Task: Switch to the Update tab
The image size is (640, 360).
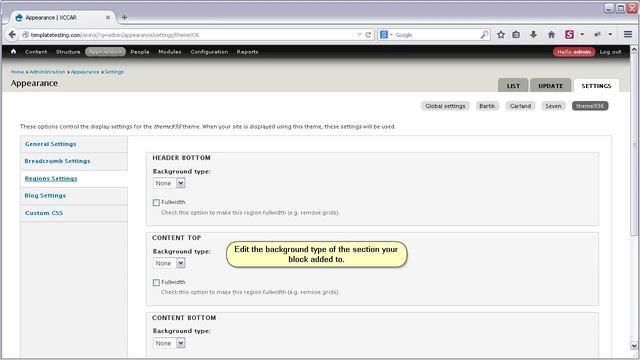Action: [550, 85]
